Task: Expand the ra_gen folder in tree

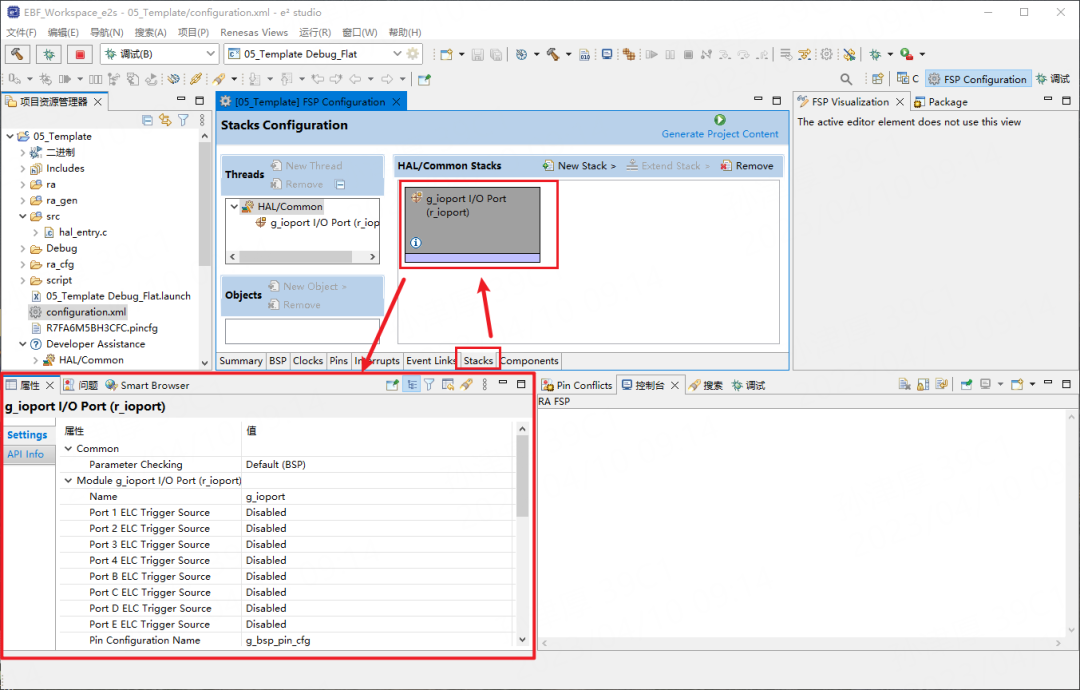Action: click(22, 200)
